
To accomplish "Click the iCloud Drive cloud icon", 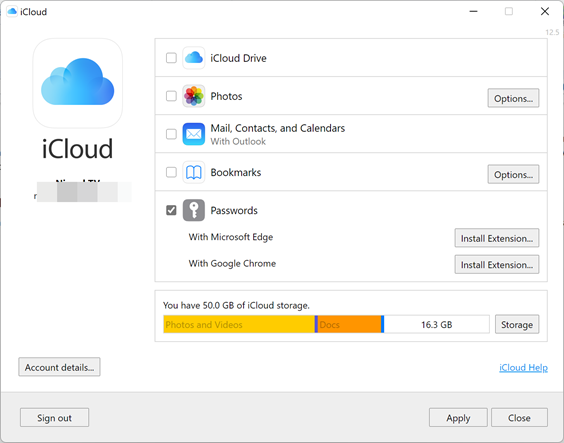I will point(194,58).
